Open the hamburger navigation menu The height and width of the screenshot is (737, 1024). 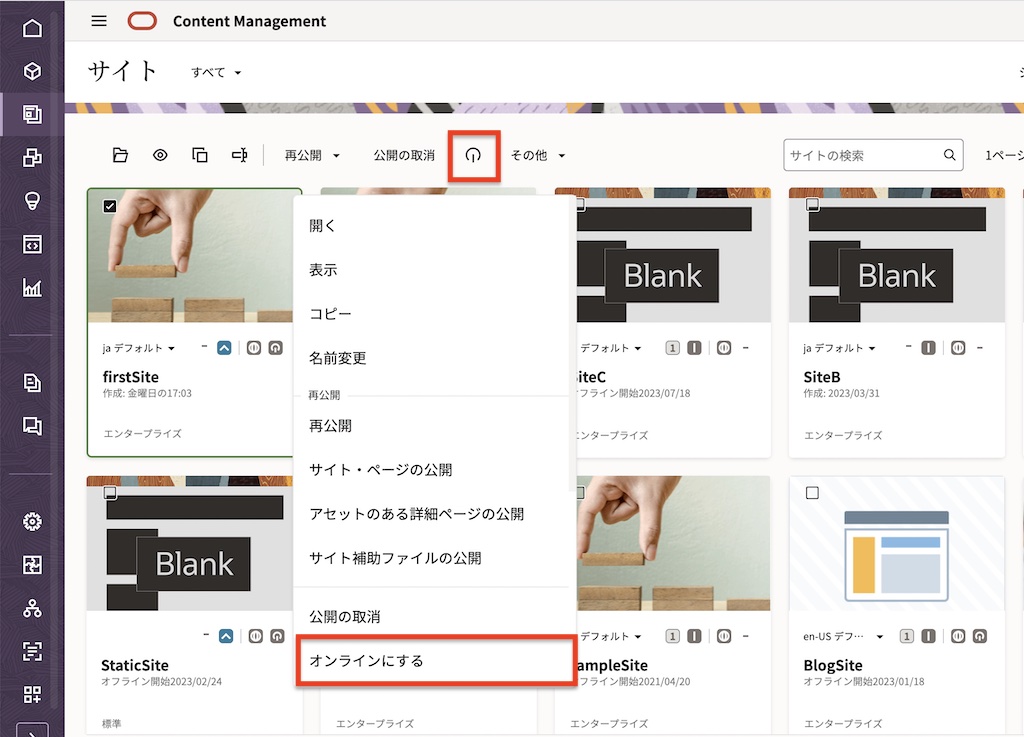coord(99,21)
